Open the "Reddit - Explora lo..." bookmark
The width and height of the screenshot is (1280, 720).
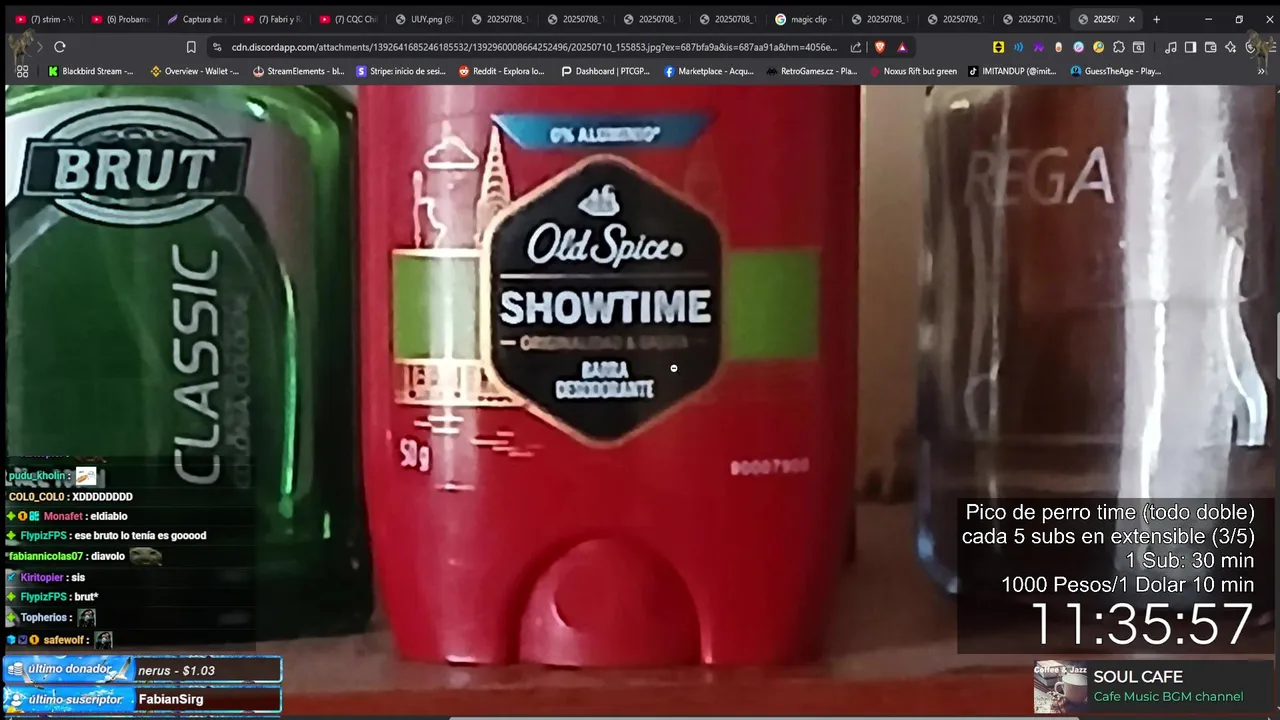[502, 71]
